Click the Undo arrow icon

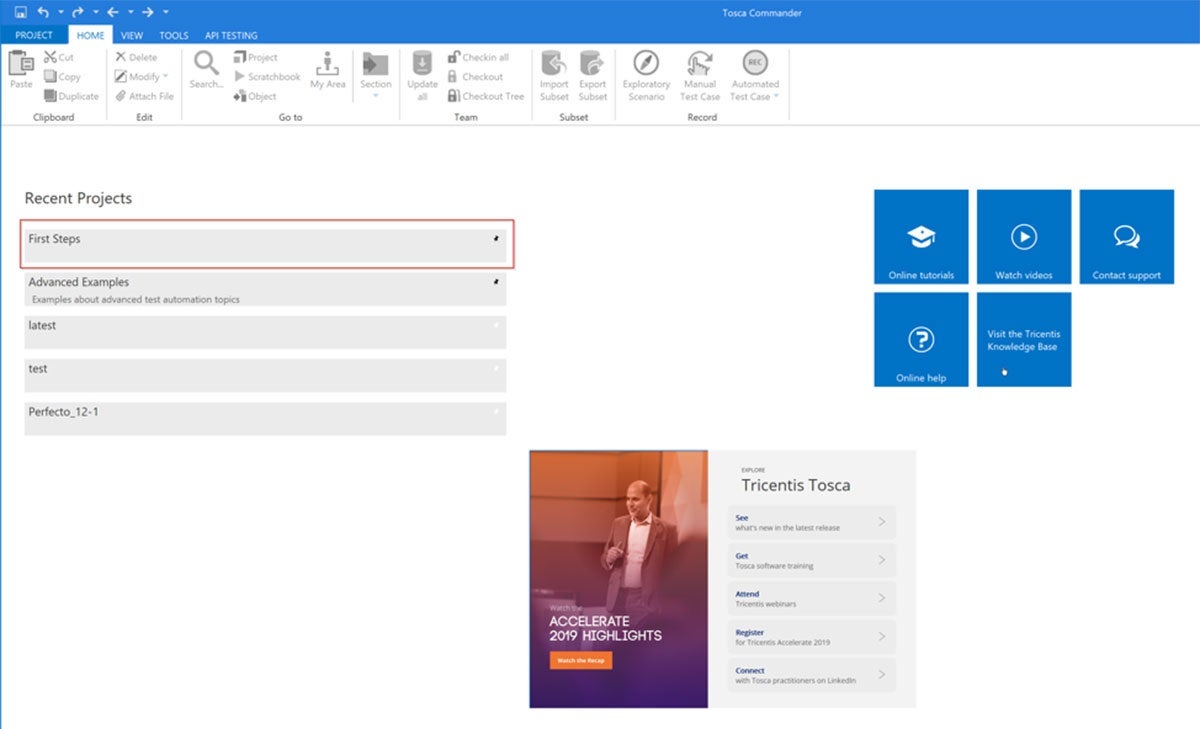43,12
